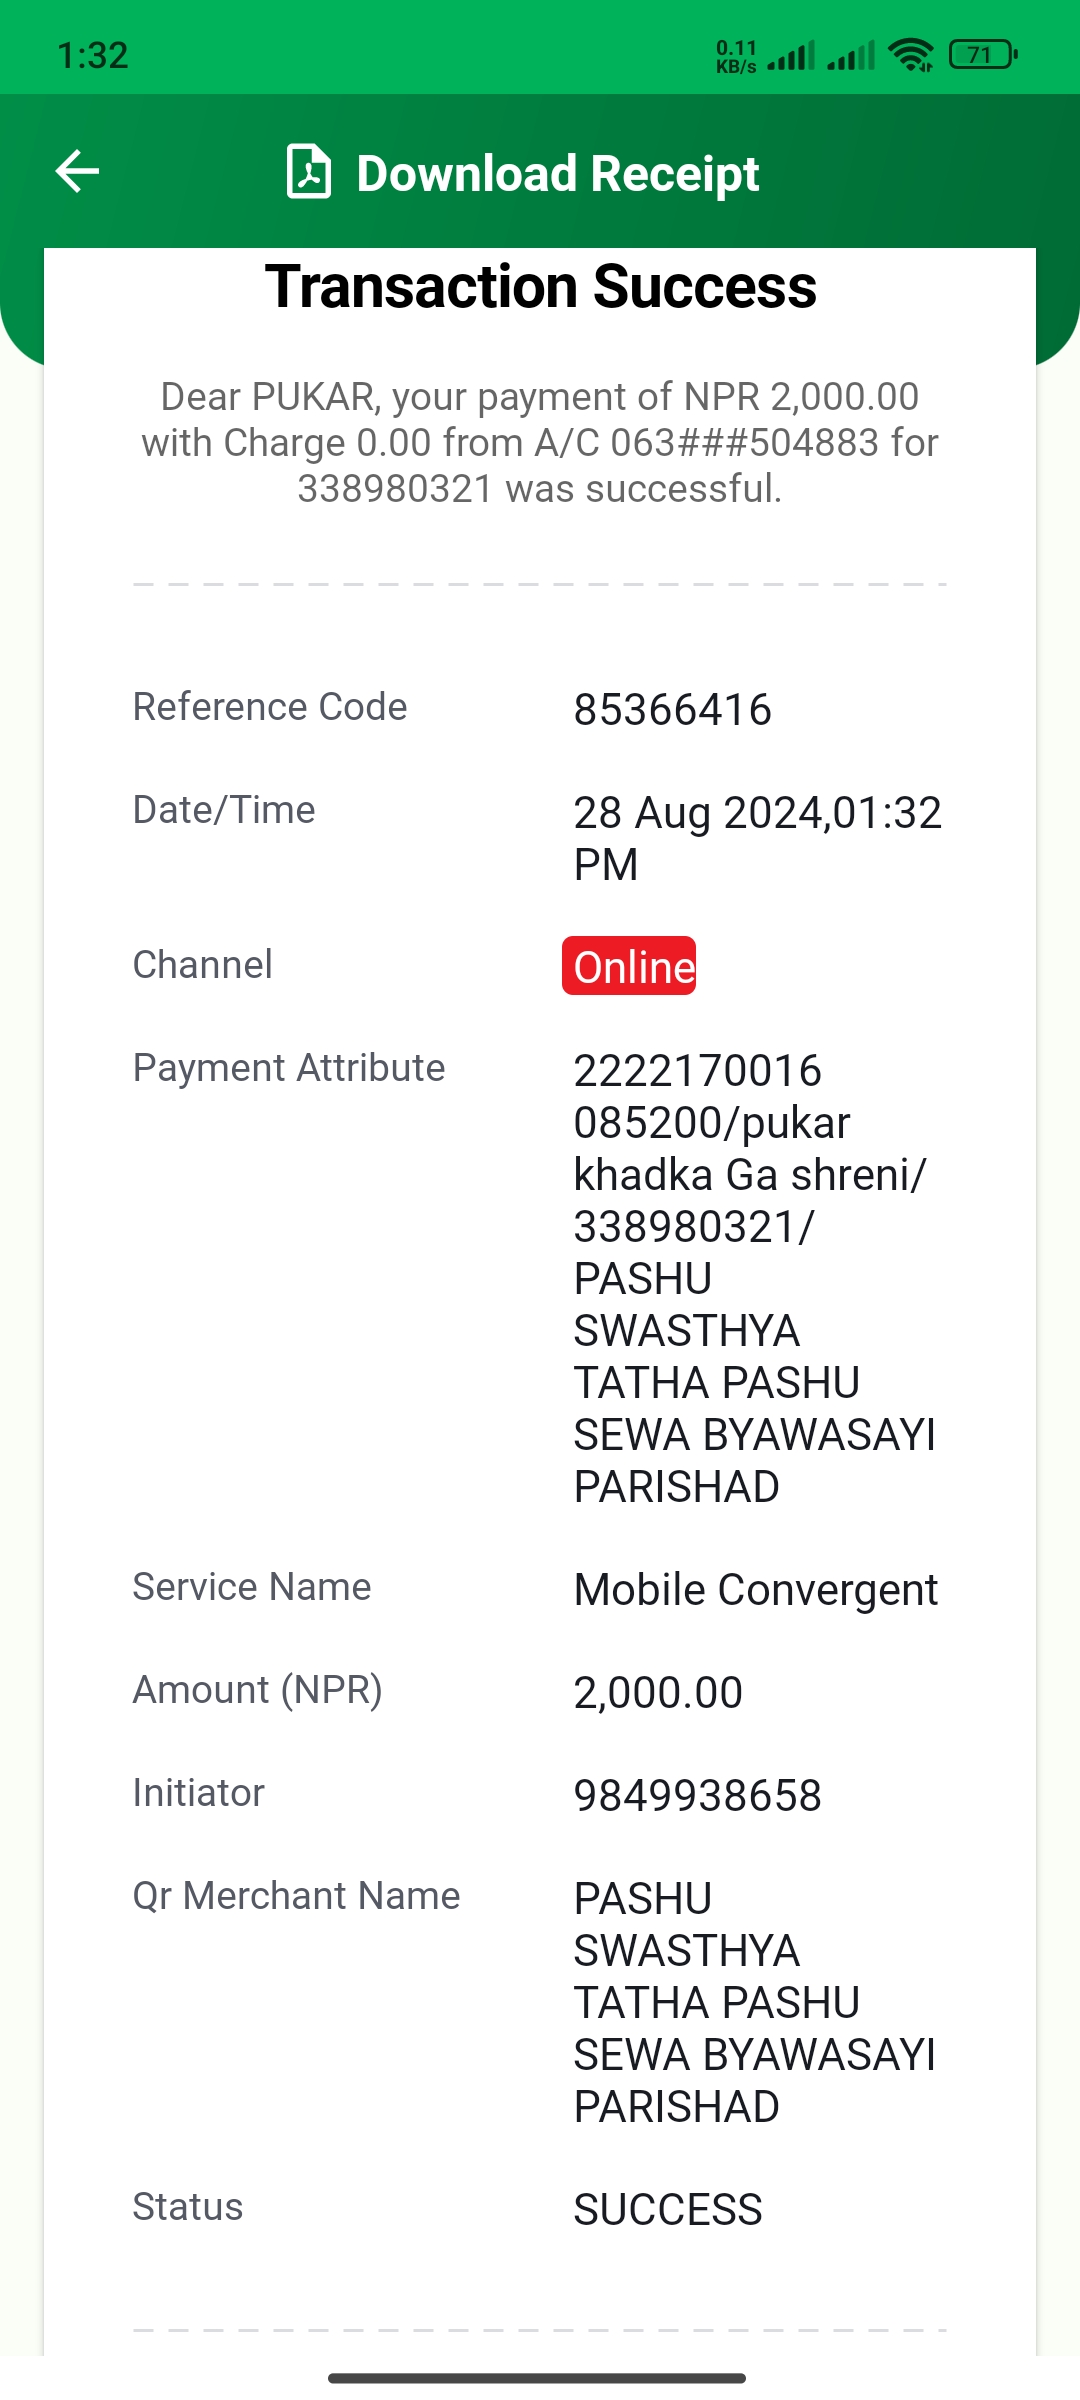This screenshot has height=2400, width=1080.
Task: Select the red Online channel badge
Action: click(x=629, y=966)
